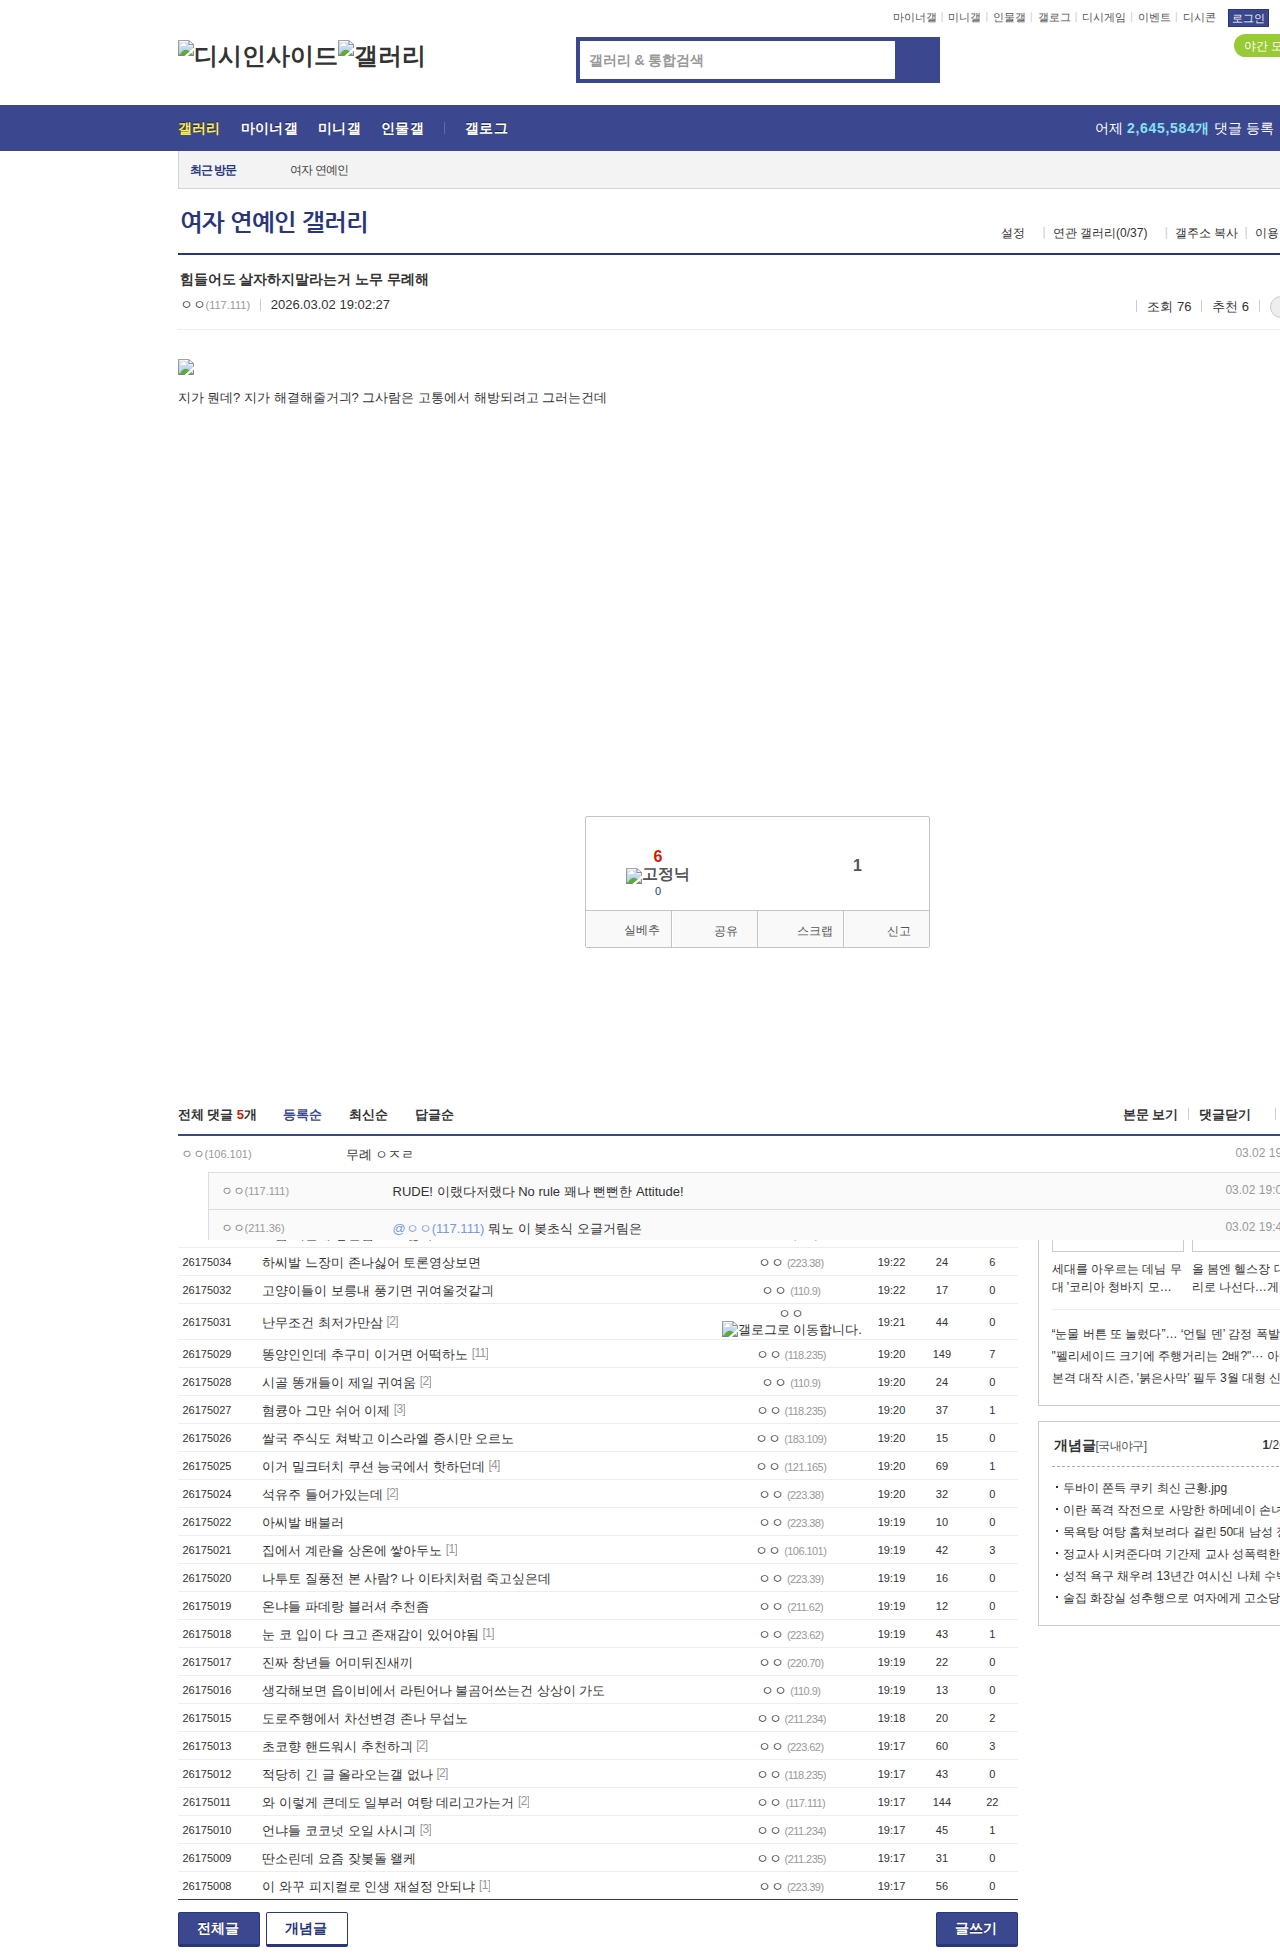Open 마이너갤 in the top utility links
This screenshot has width=1280, height=1960.
pyautogui.click(x=914, y=18)
